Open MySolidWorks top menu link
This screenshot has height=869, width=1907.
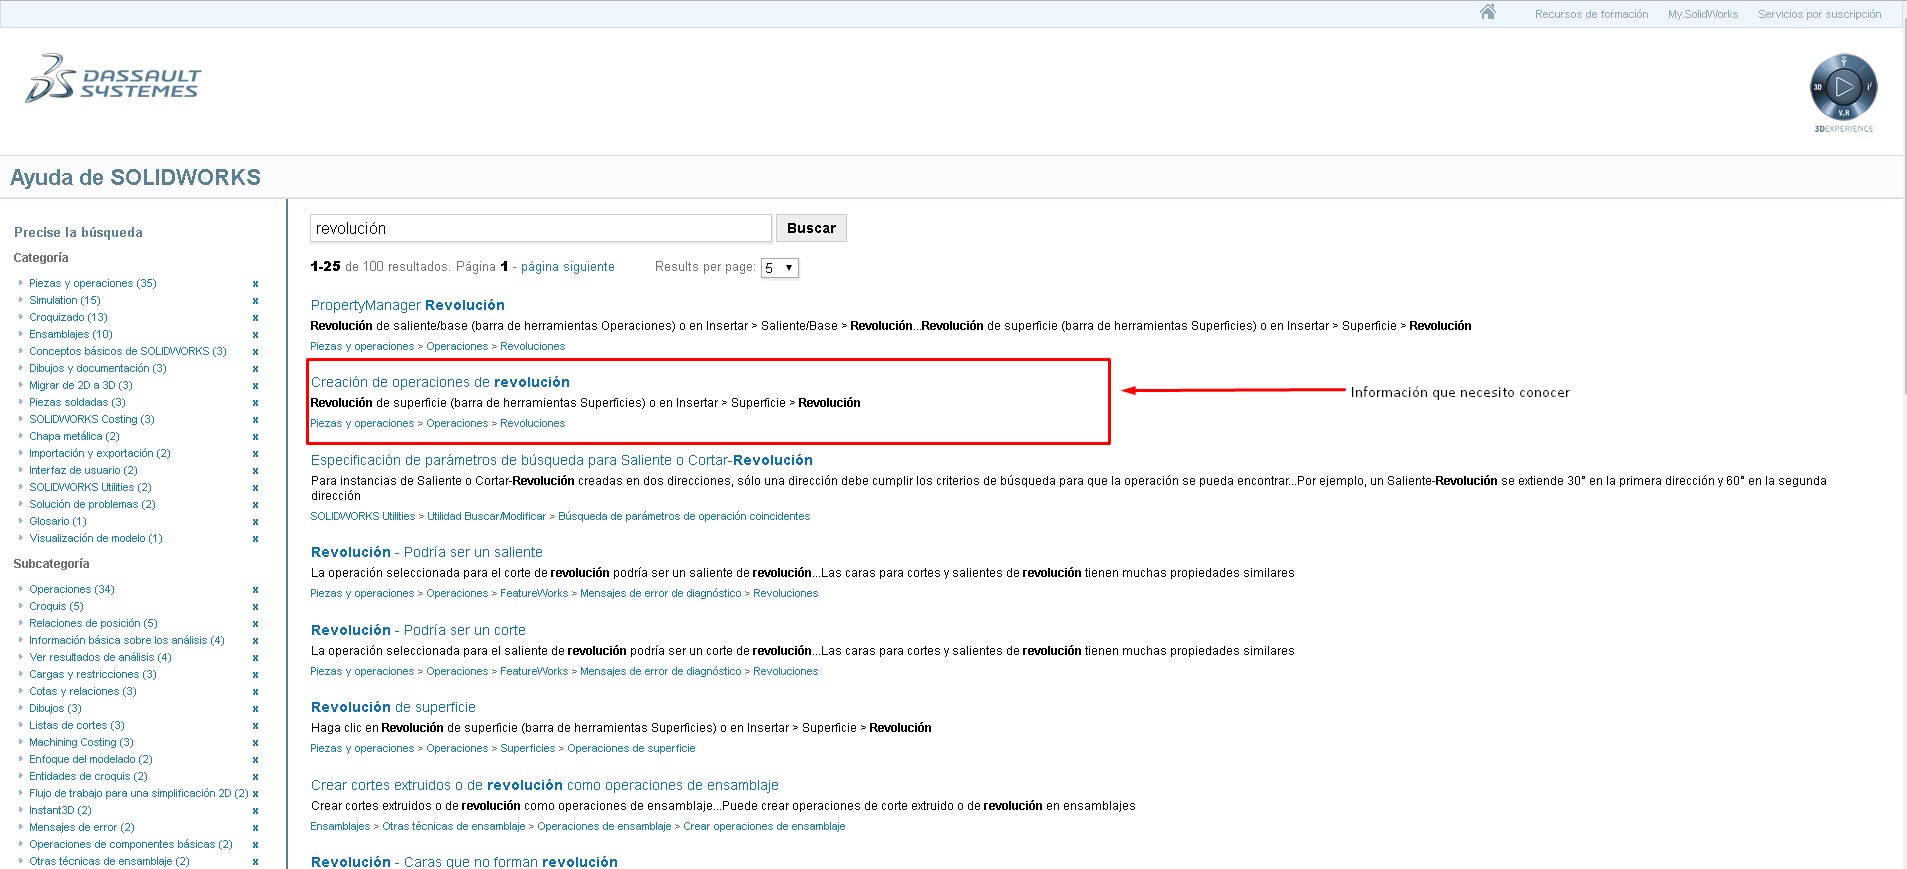(x=1702, y=14)
